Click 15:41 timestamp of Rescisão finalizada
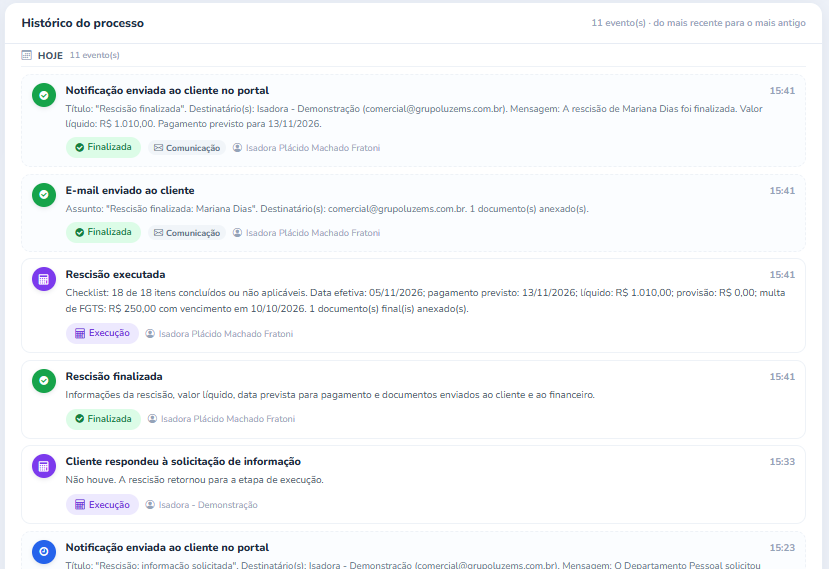Screen dimensions: 829x569 (x=782, y=377)
